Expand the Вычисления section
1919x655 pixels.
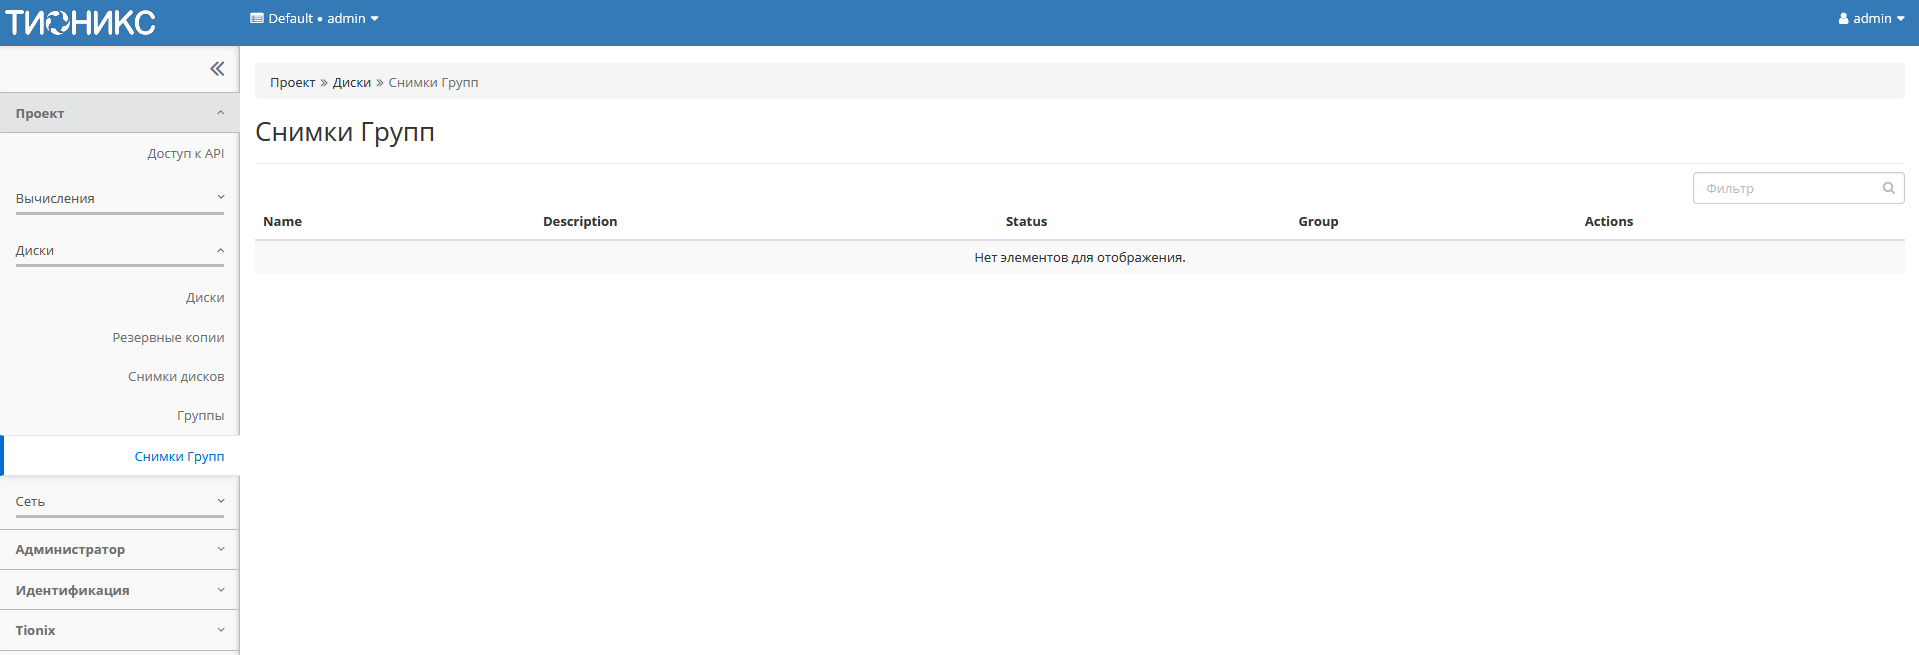point(119,198)
